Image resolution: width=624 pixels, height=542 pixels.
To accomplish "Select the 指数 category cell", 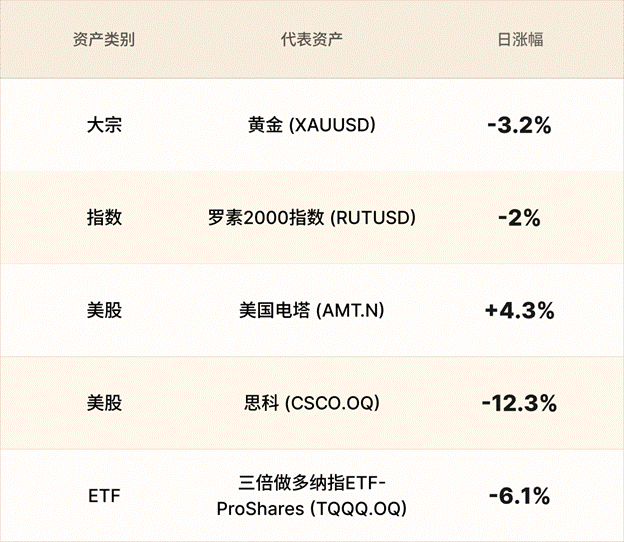I will 104,217.
